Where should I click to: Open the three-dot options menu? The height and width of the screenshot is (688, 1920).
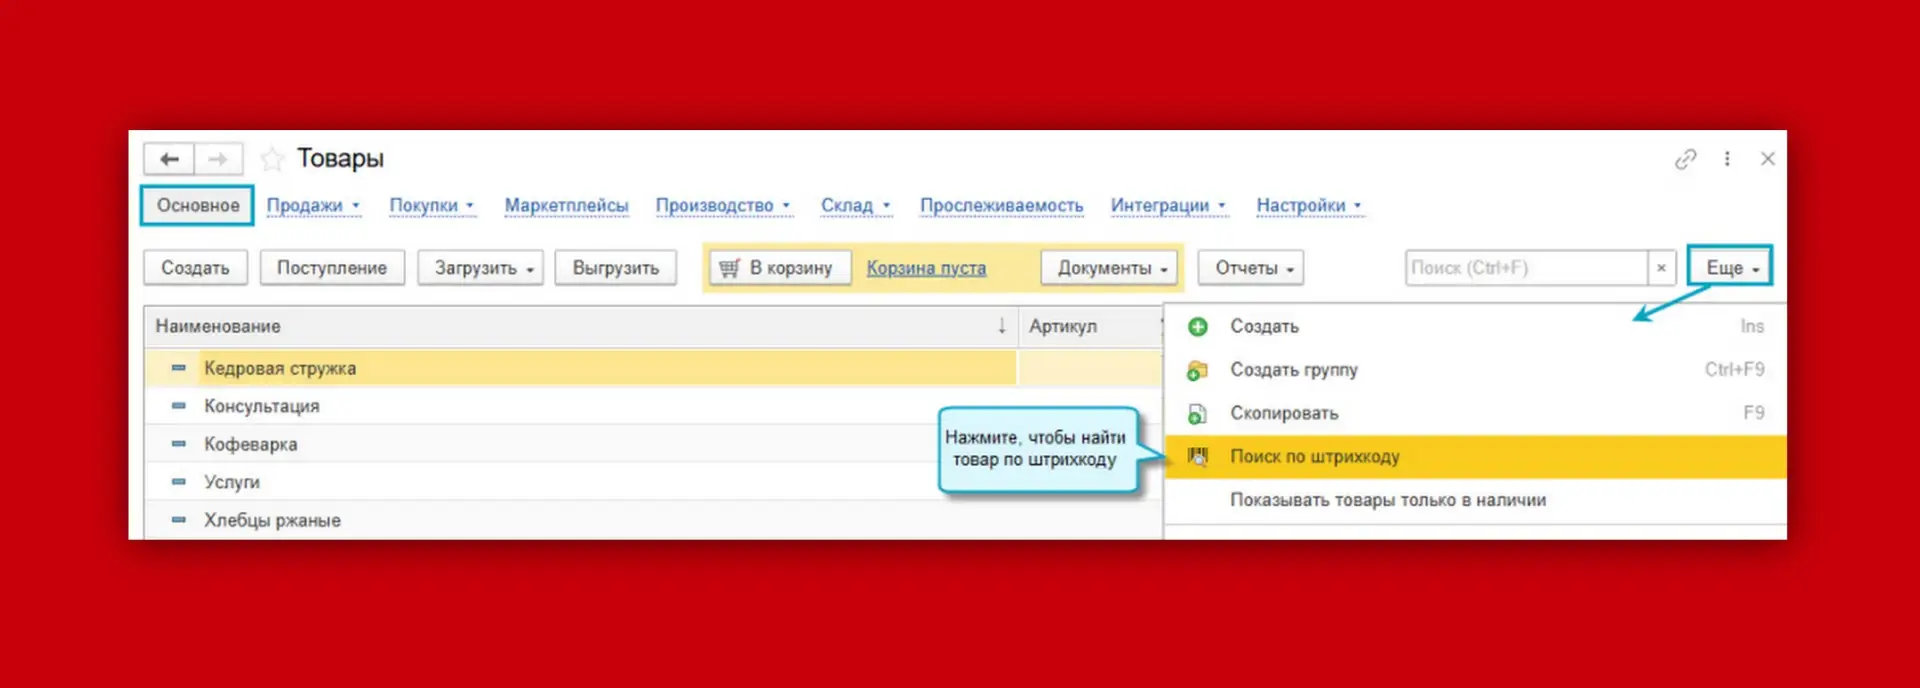pyautogui.click(x=1727, y=159)
